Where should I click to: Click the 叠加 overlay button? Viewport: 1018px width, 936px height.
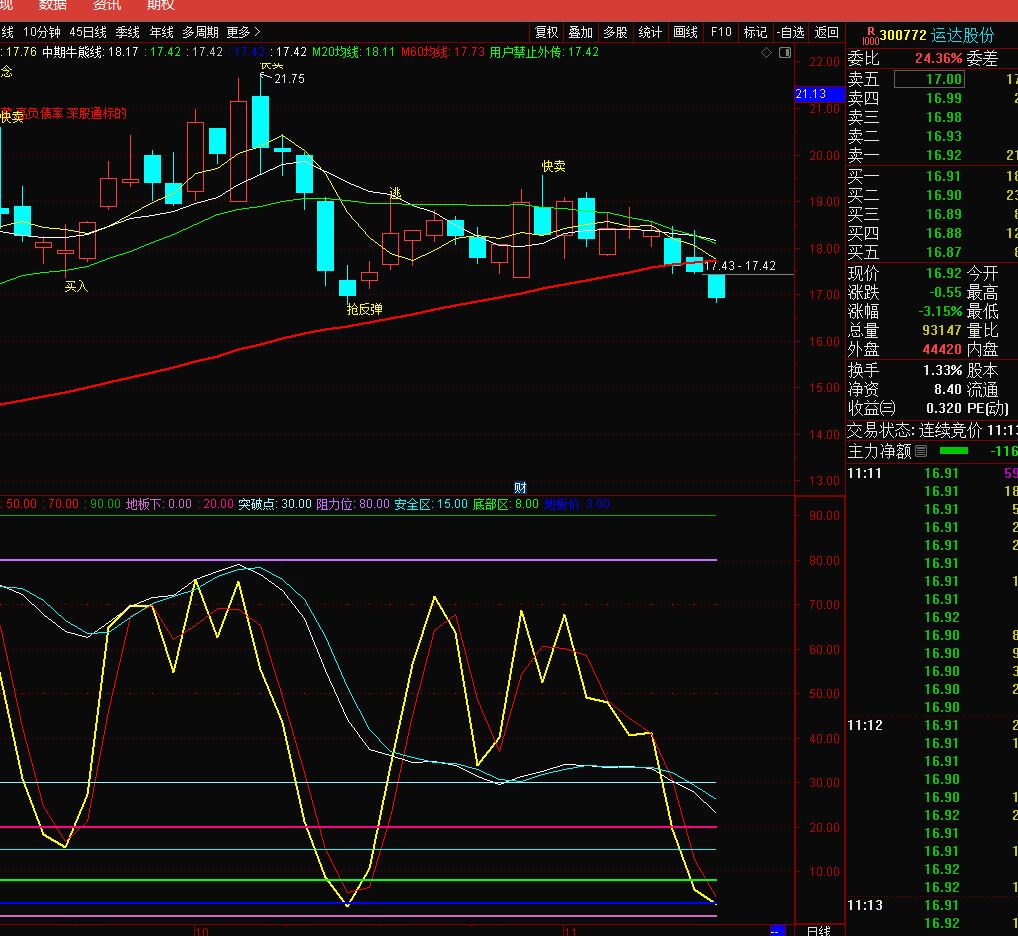580,32
